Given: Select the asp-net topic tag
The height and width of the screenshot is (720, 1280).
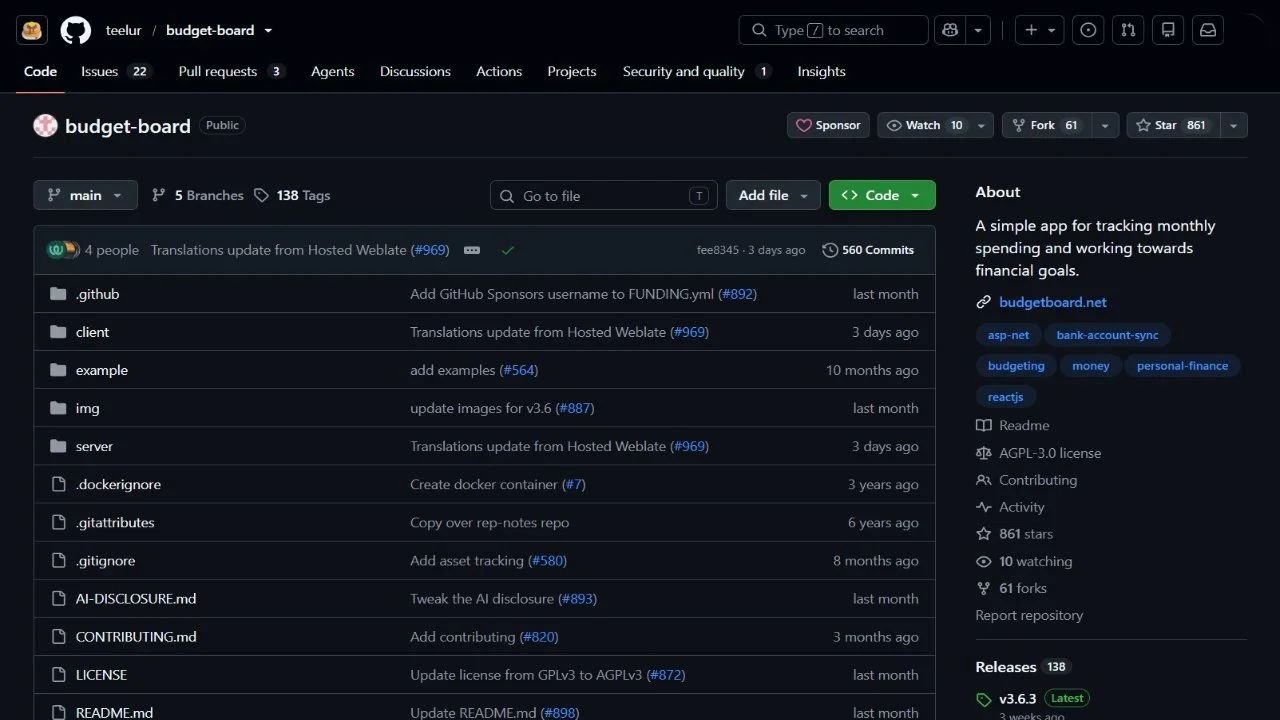Looking at the screenshot, I should coord(1008,335).
